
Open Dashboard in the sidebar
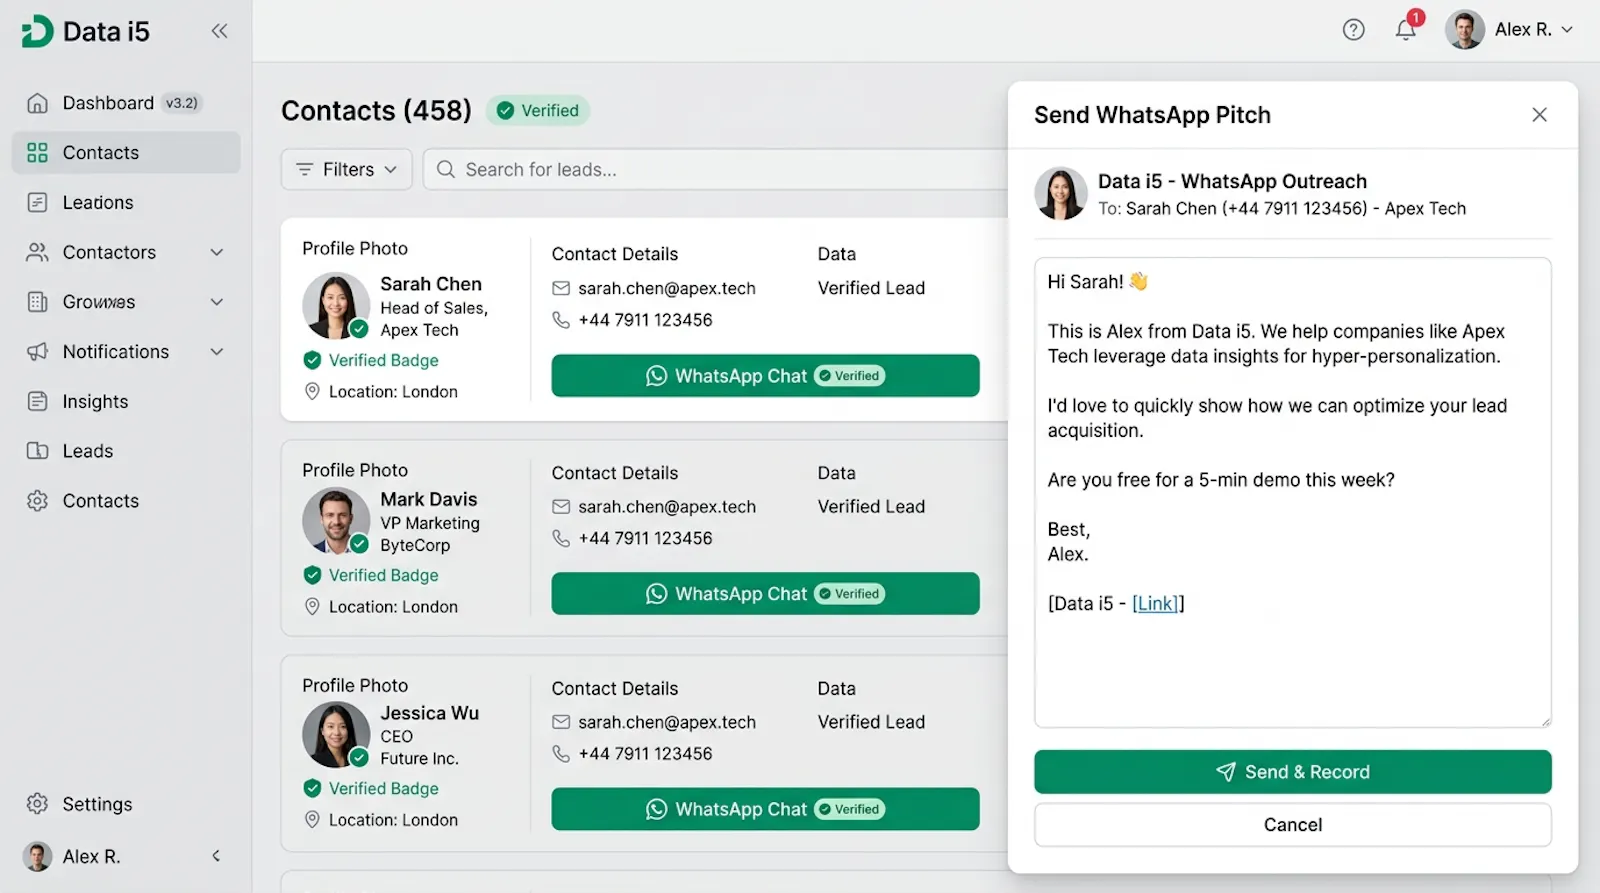(126, 103)
